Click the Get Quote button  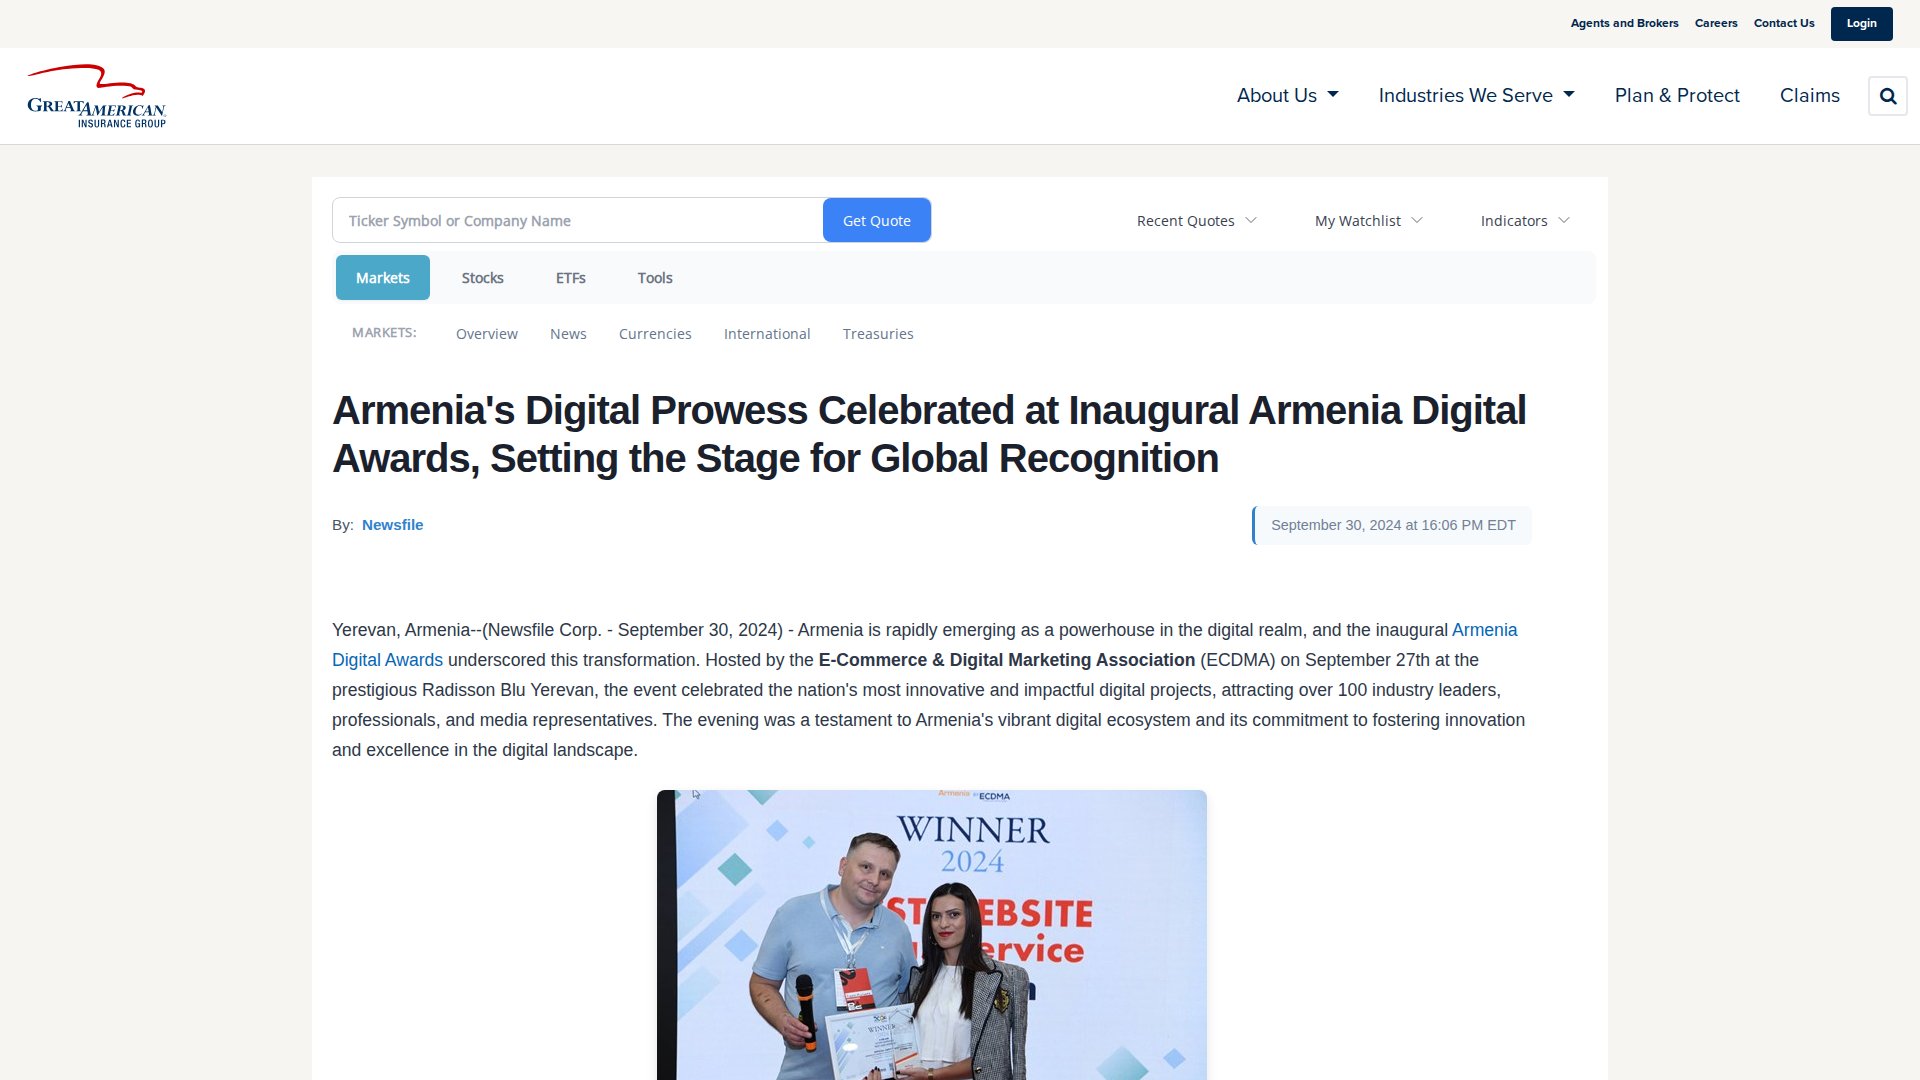[x=876, y=221]
